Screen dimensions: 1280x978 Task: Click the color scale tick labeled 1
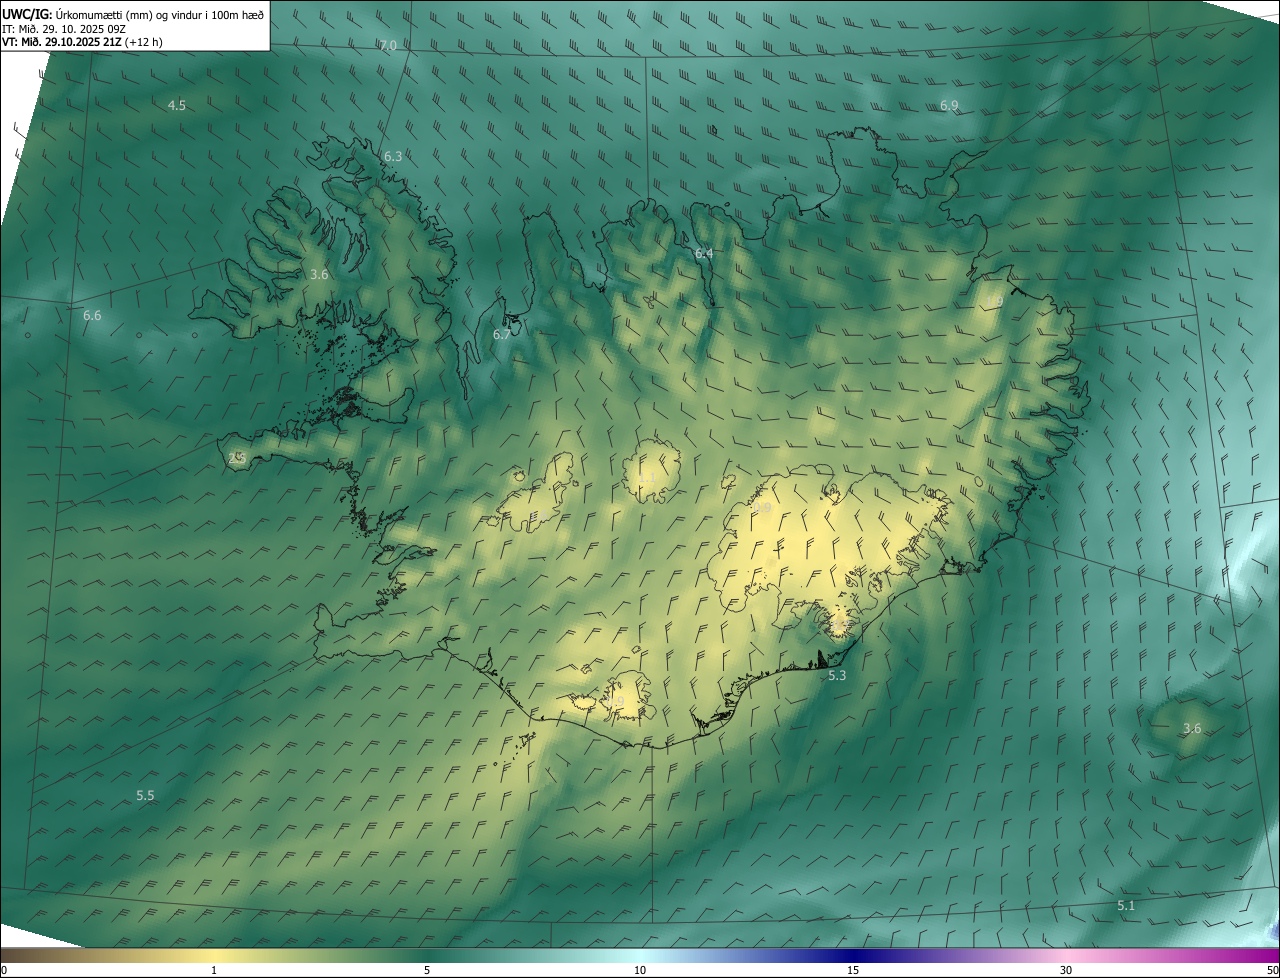tap(214, 971)
